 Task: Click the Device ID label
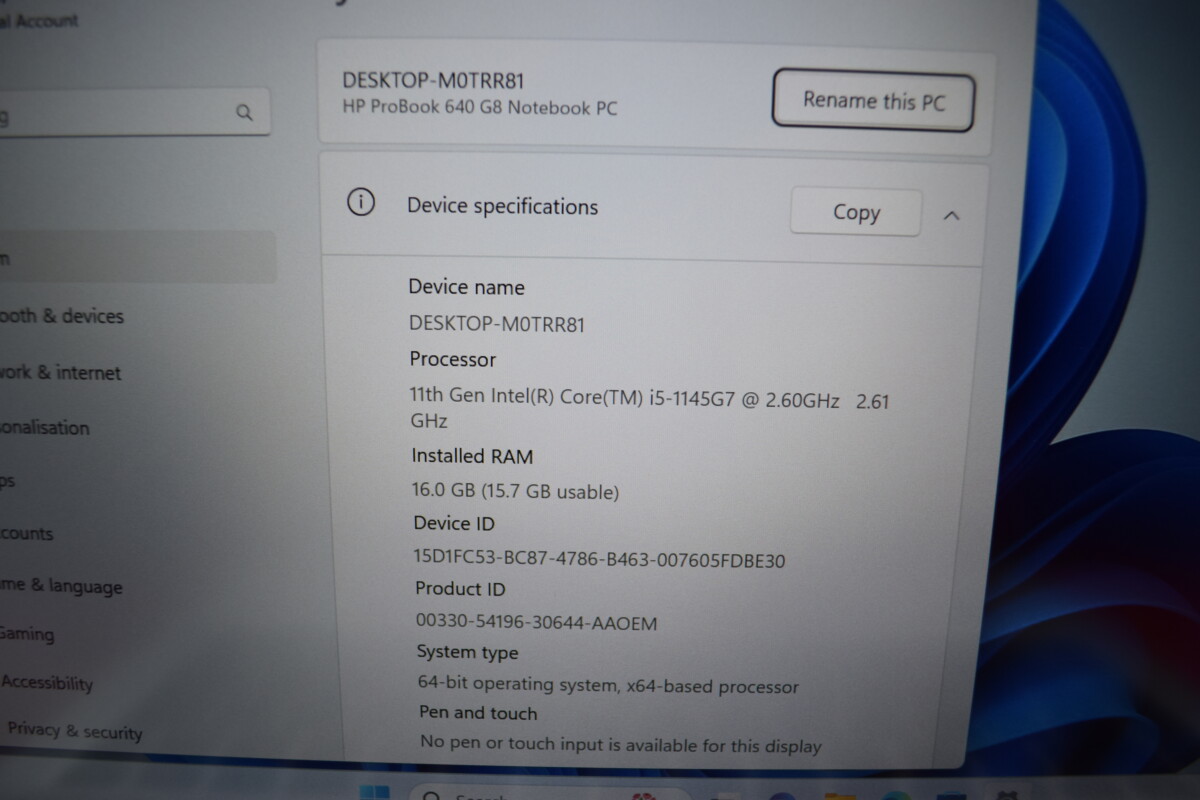tap(454, 523)
